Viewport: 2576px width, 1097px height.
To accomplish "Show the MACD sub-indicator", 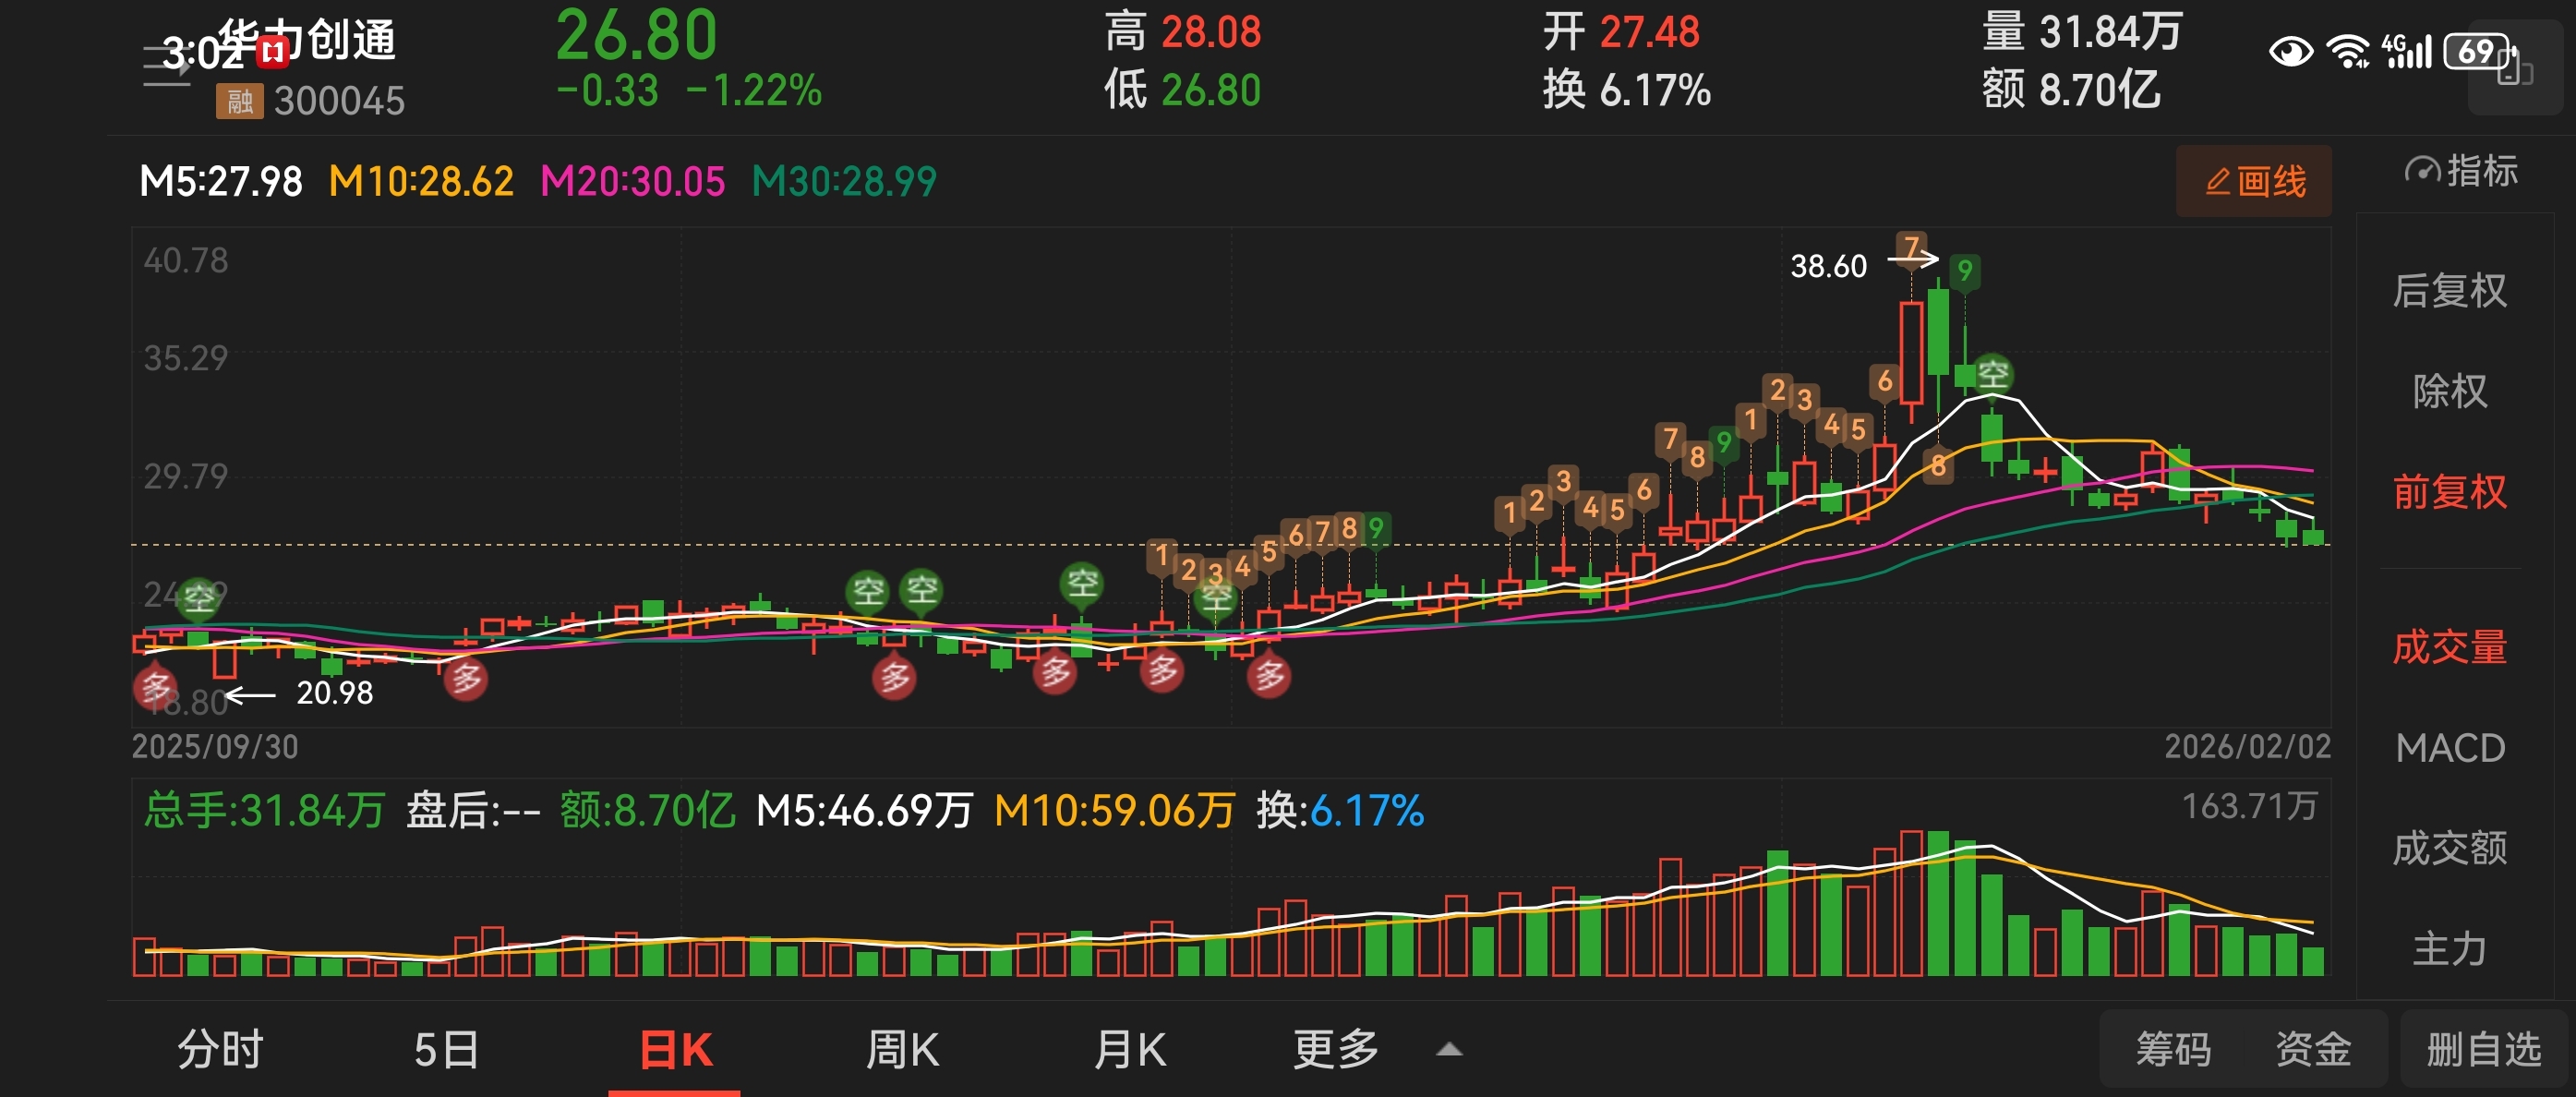I will pos(2449,748).
